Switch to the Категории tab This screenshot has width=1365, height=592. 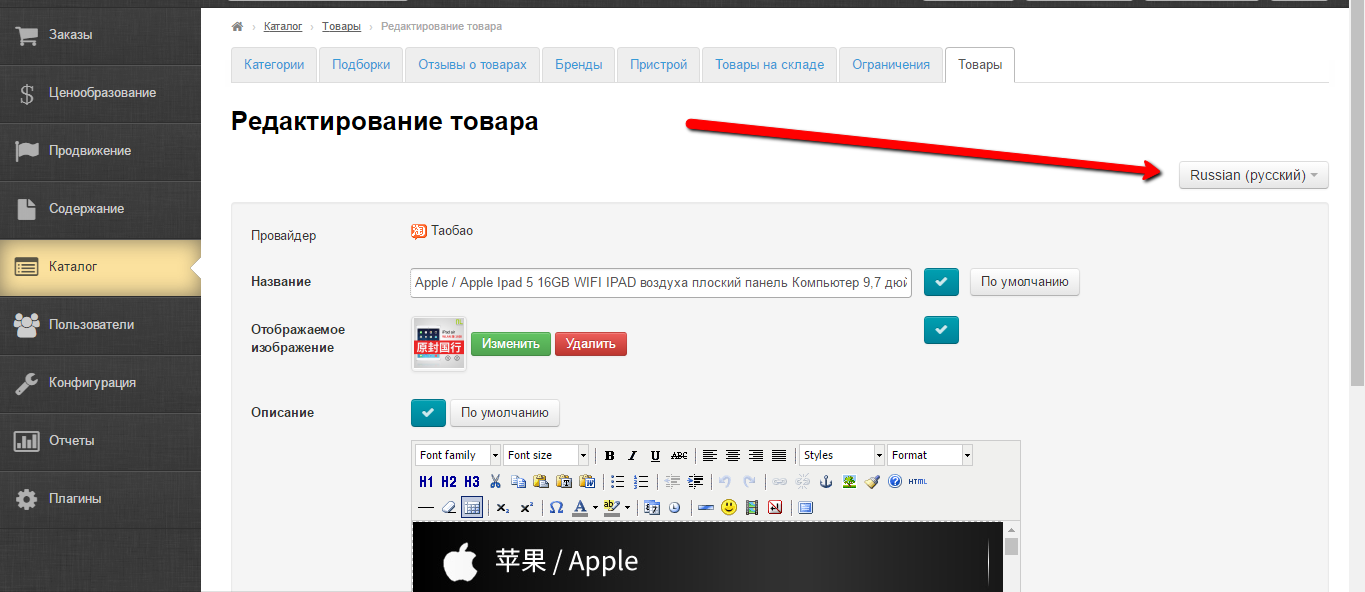[x=274, y=65]
